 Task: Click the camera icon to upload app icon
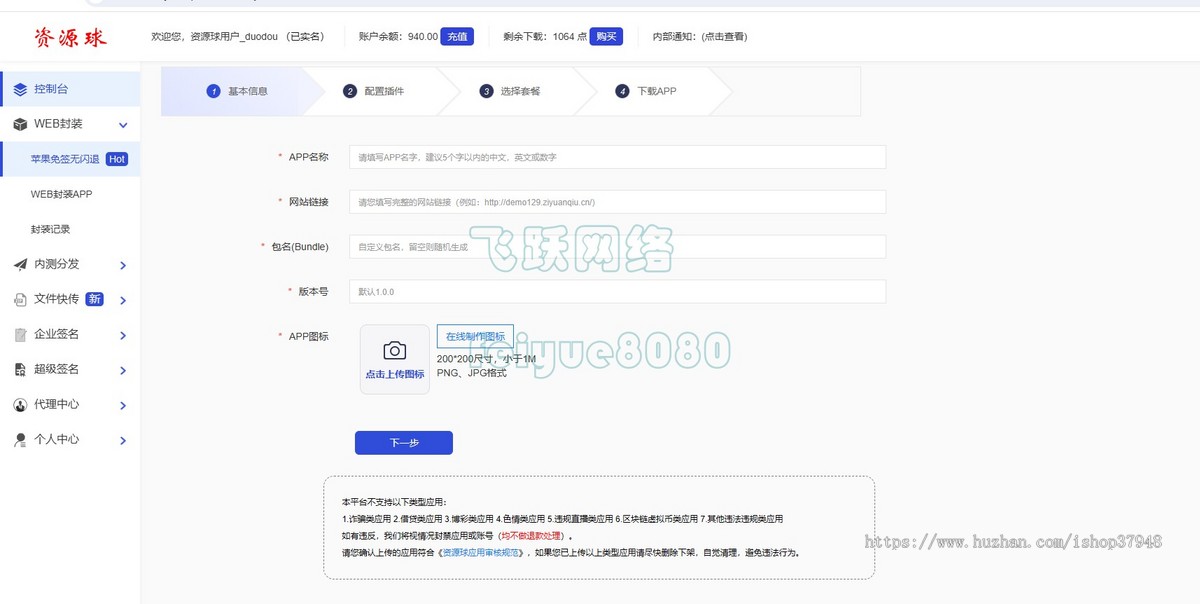click(x=395, y=350)
